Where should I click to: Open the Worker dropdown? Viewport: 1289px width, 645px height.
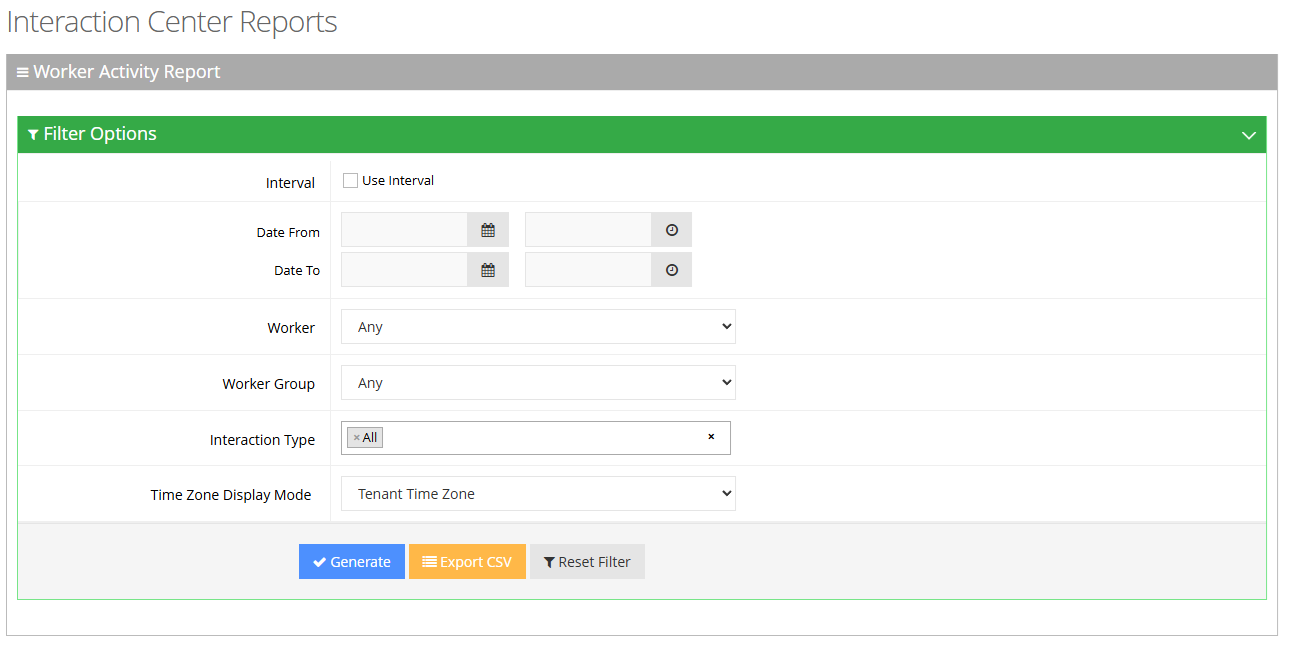click(x=538, y=327)
